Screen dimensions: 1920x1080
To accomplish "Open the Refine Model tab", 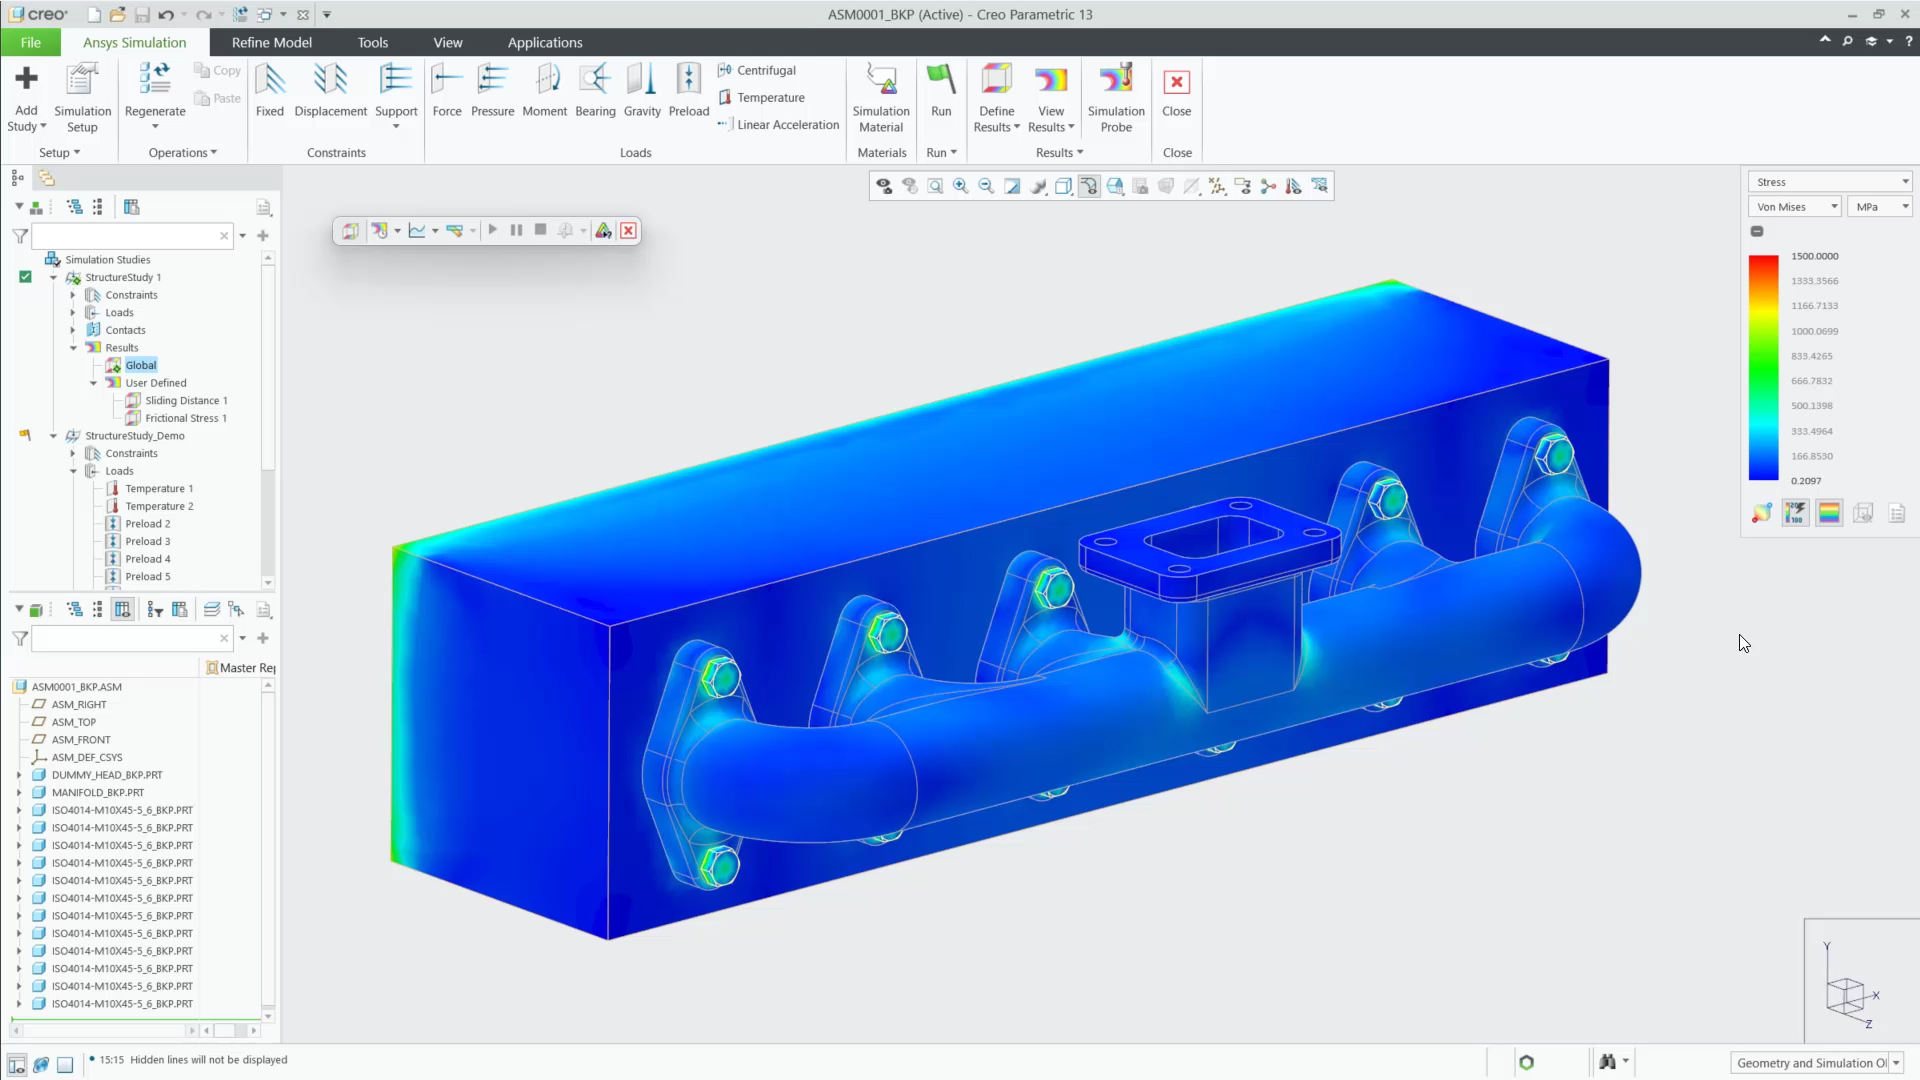I will click(x=271, y=42).
